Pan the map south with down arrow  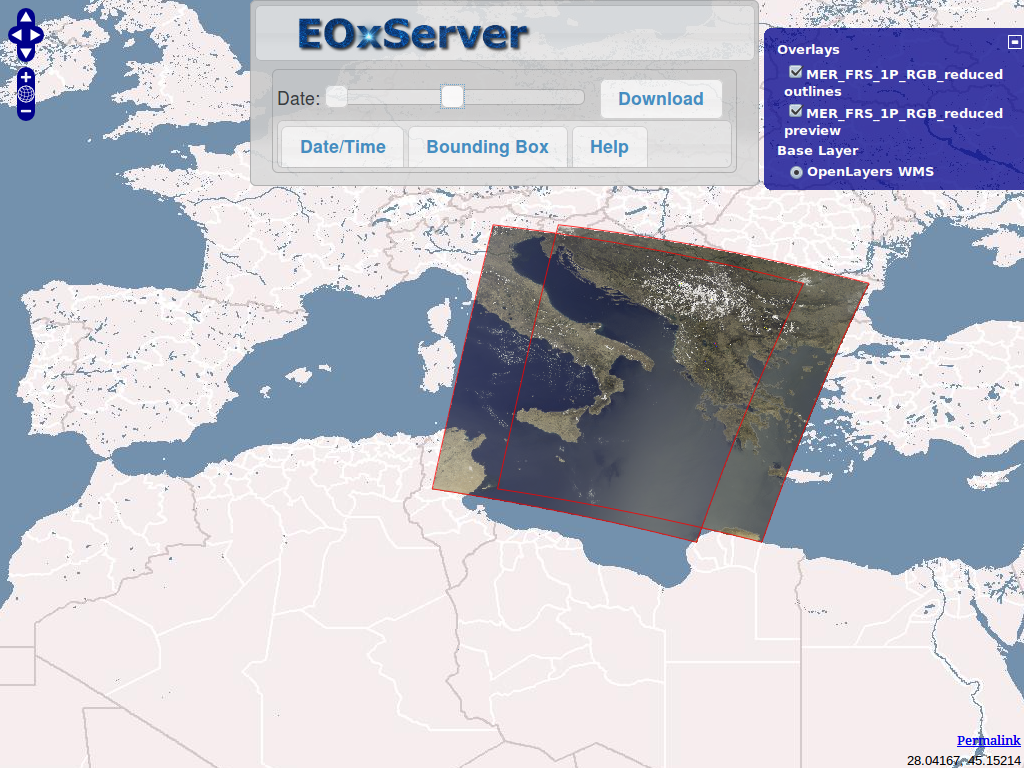(25, 53)
